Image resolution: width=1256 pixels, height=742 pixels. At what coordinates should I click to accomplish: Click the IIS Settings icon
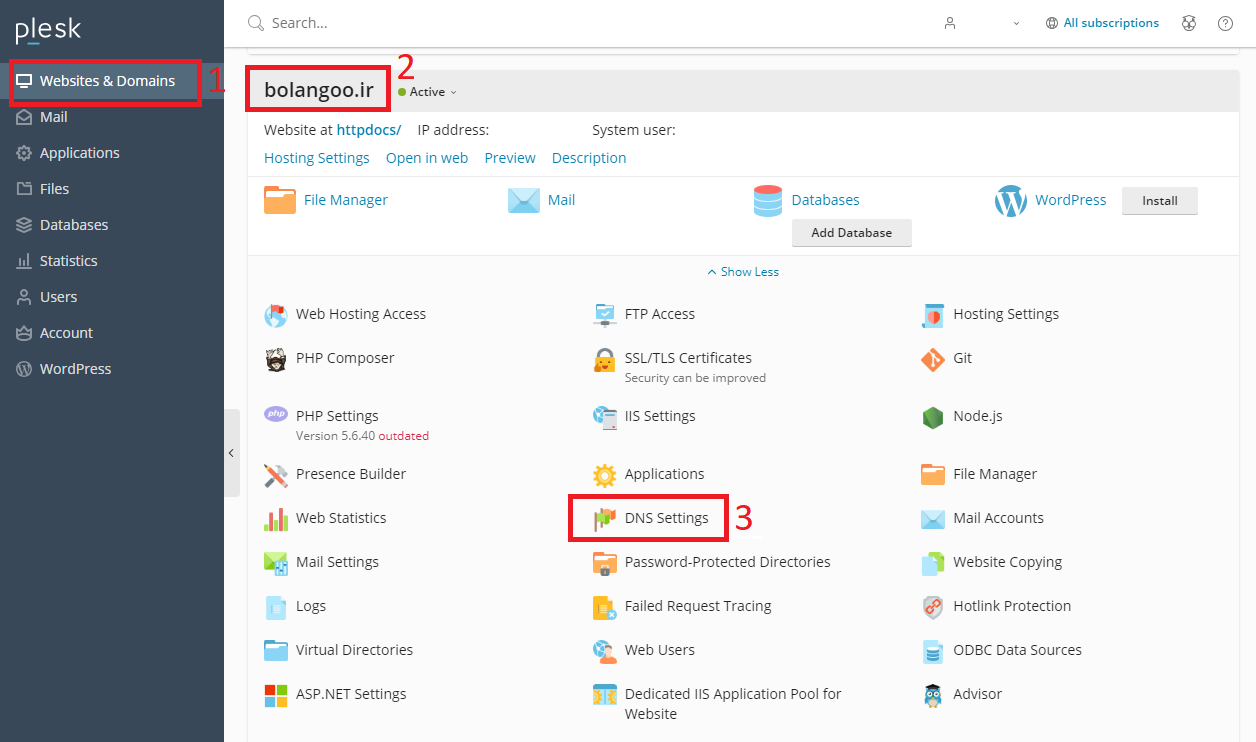coord(604,417)
